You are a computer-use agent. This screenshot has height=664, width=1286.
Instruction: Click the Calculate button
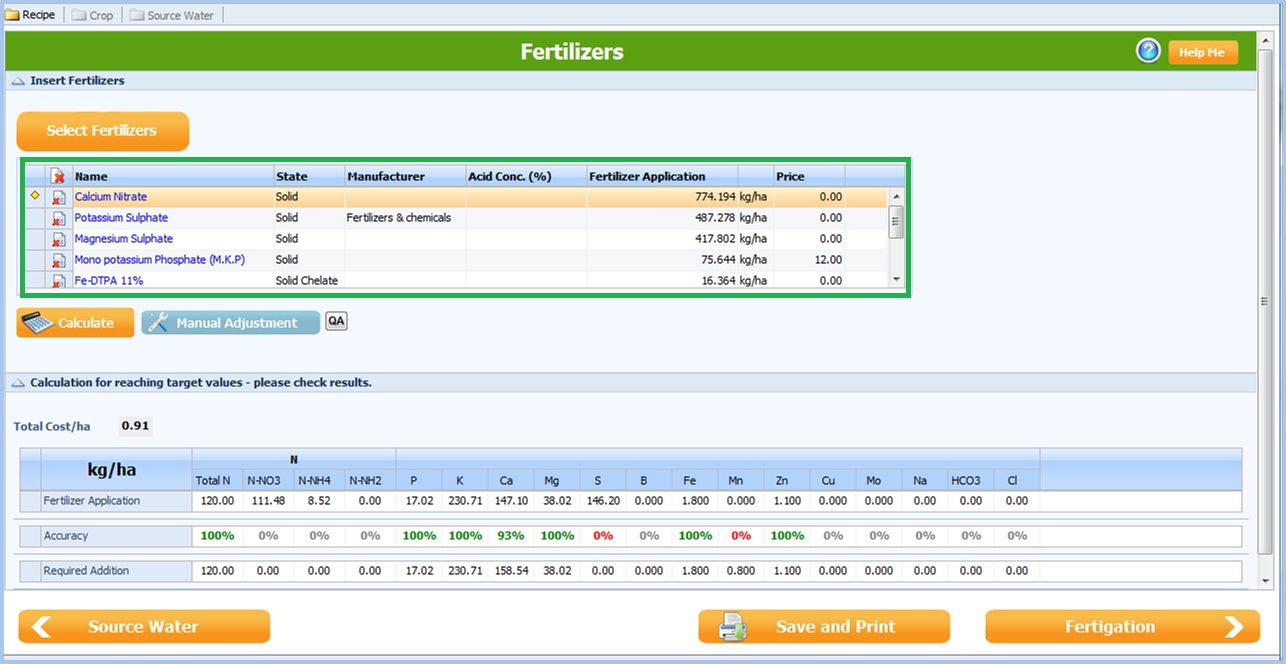coord(75,323)
